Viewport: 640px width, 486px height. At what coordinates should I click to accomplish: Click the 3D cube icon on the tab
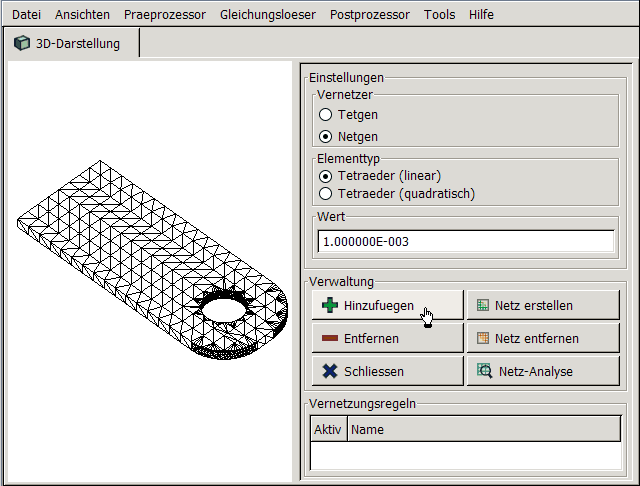tap(22, 44)
